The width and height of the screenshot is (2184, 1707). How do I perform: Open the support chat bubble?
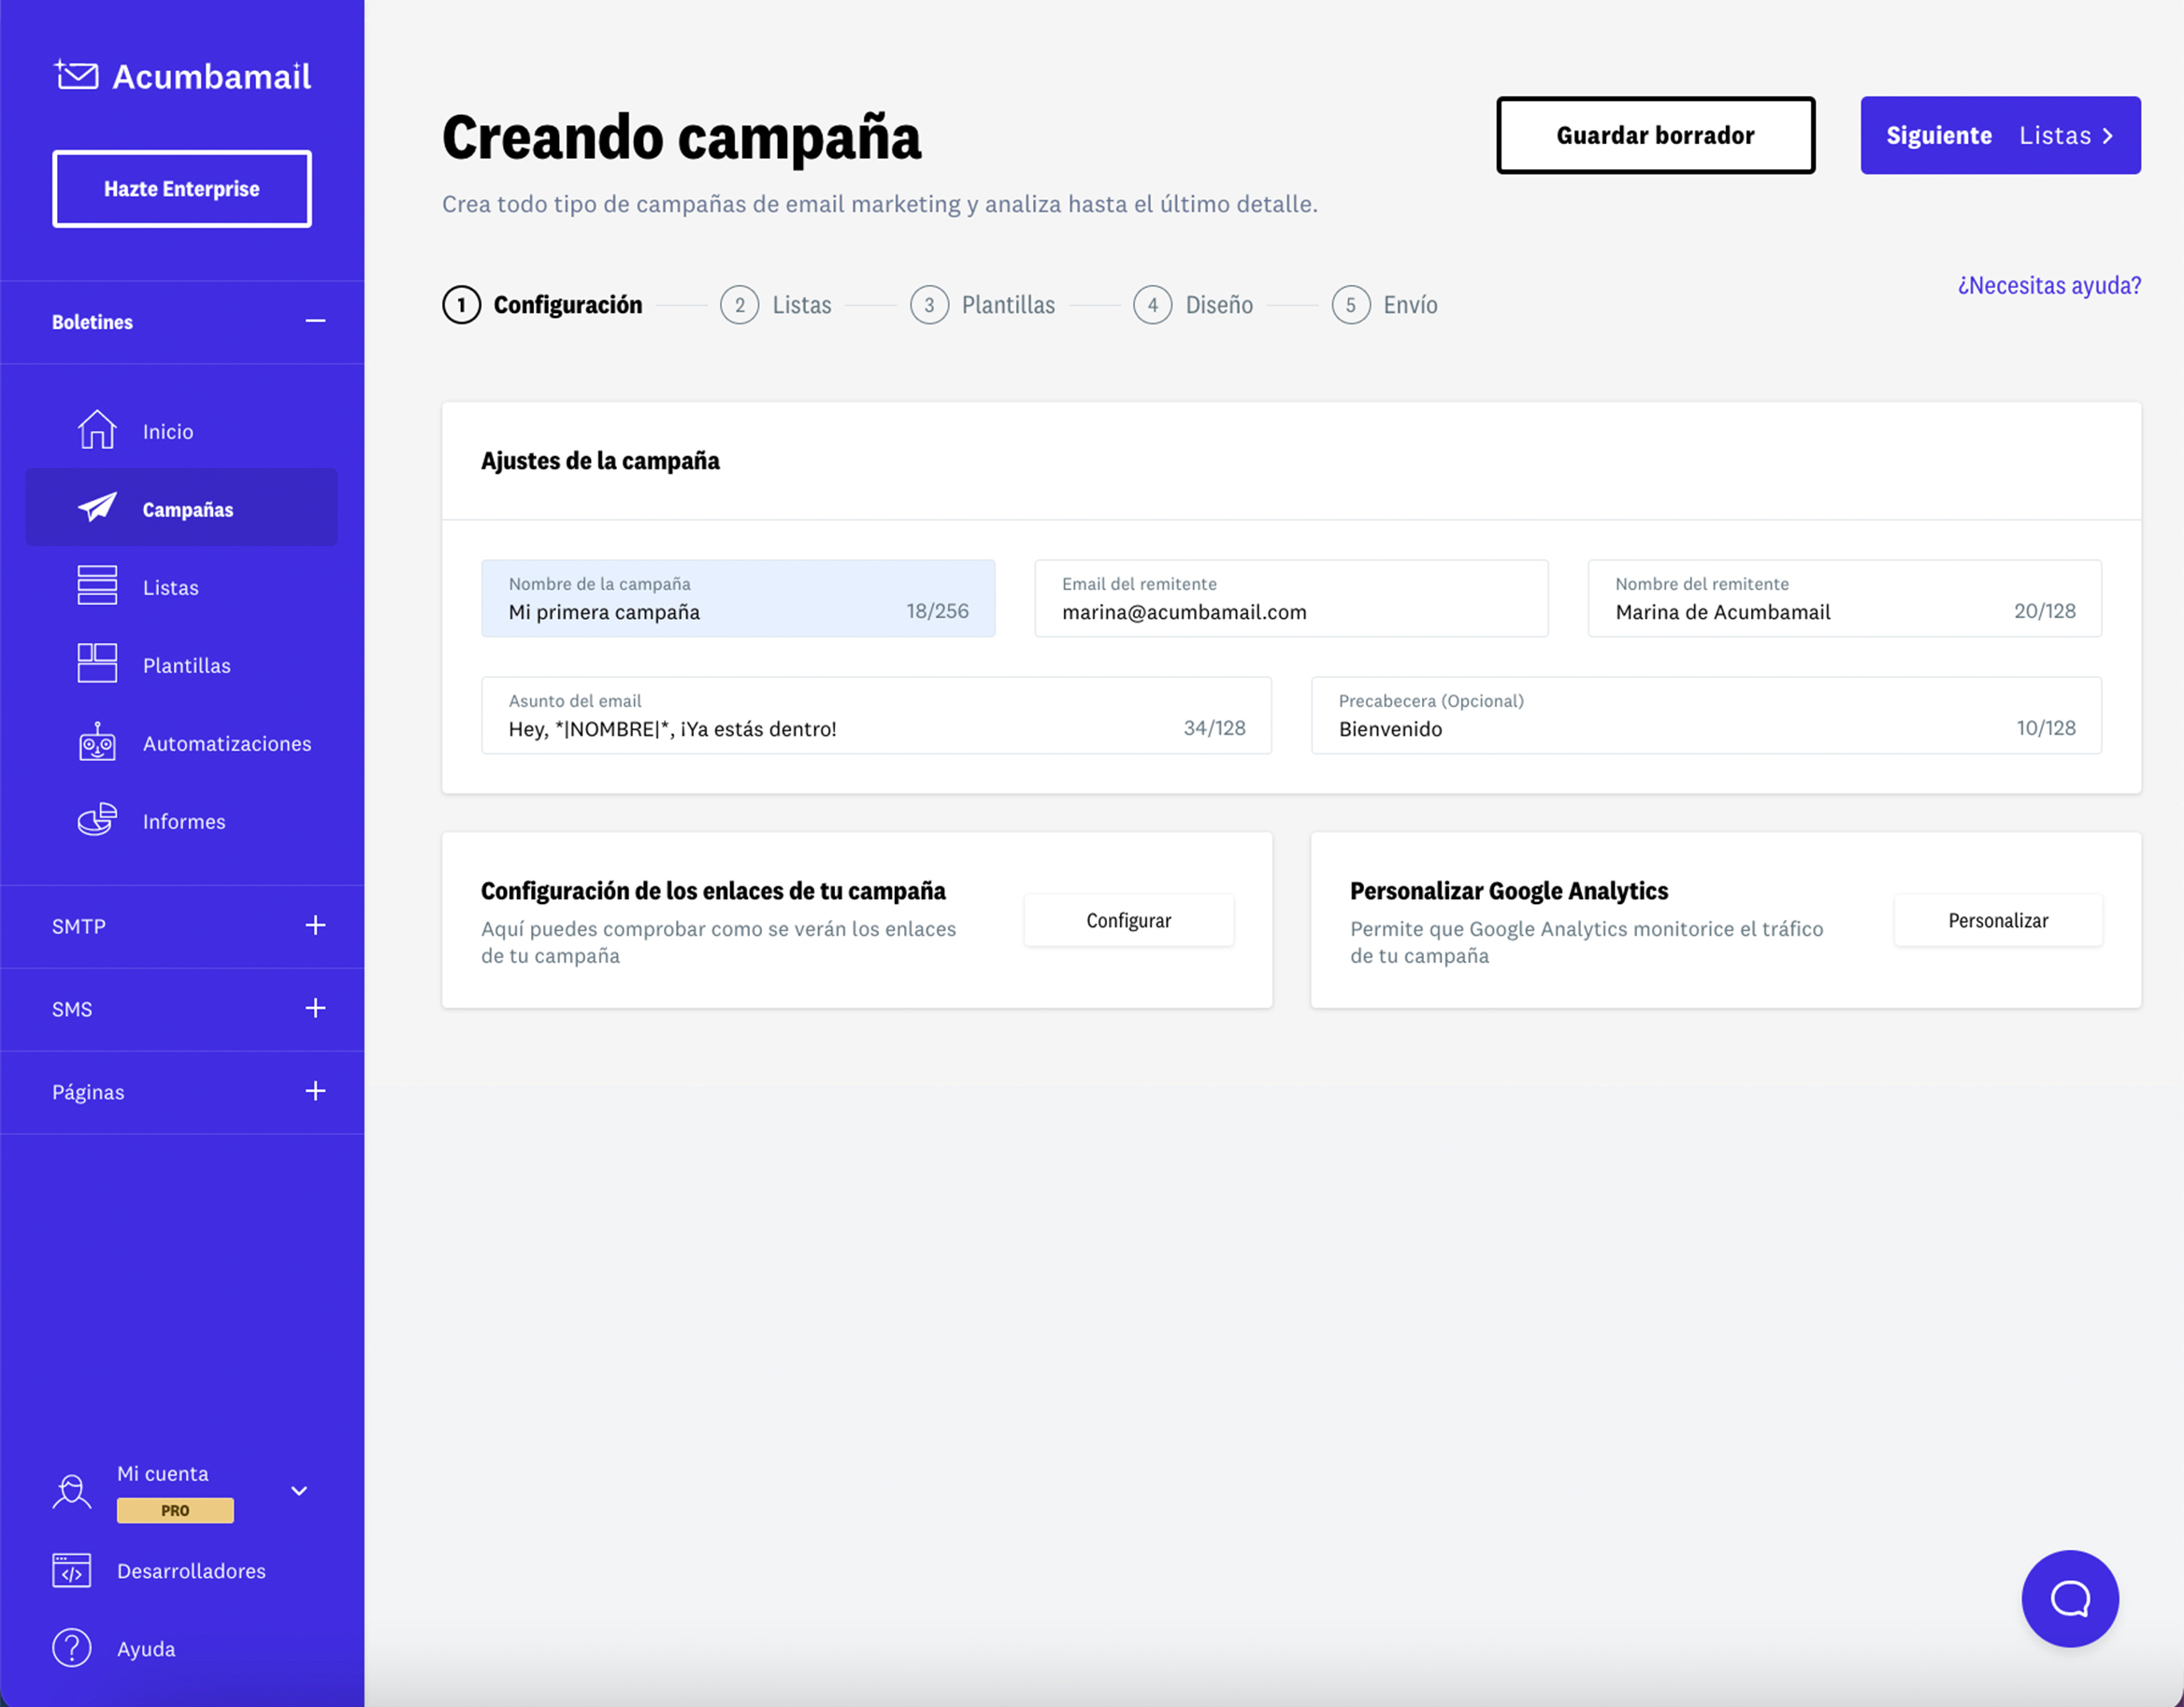pyautogui.click(x=2070, y=1599)
